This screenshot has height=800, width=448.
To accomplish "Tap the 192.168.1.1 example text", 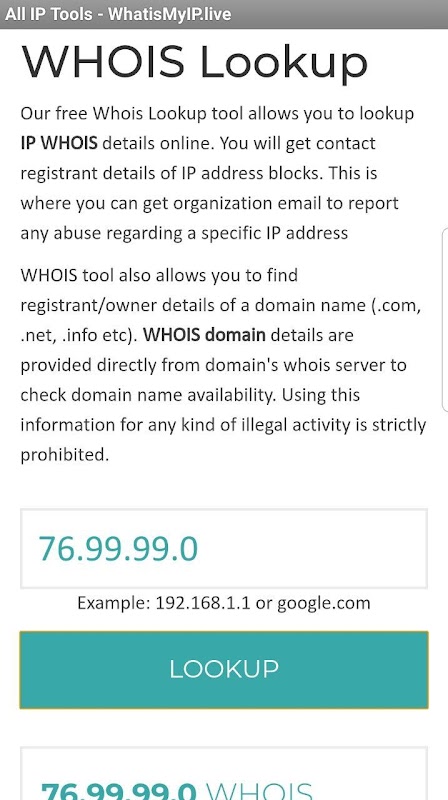I will [203, 603].
